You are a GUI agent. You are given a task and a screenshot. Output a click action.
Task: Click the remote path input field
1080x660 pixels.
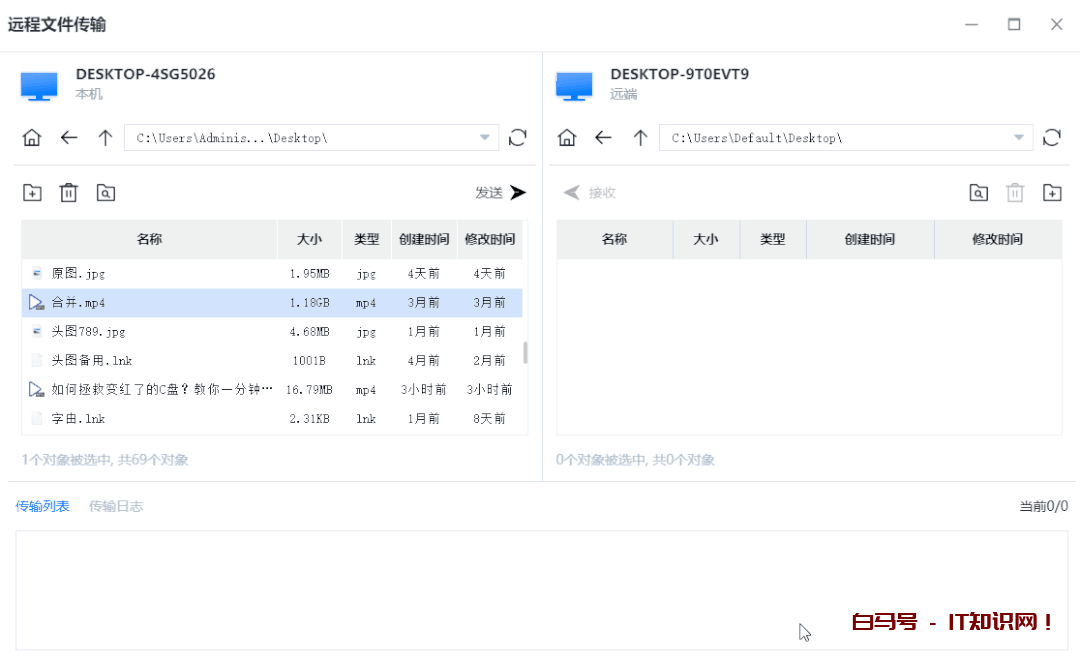pyautogui.click(x=830, y=138)
